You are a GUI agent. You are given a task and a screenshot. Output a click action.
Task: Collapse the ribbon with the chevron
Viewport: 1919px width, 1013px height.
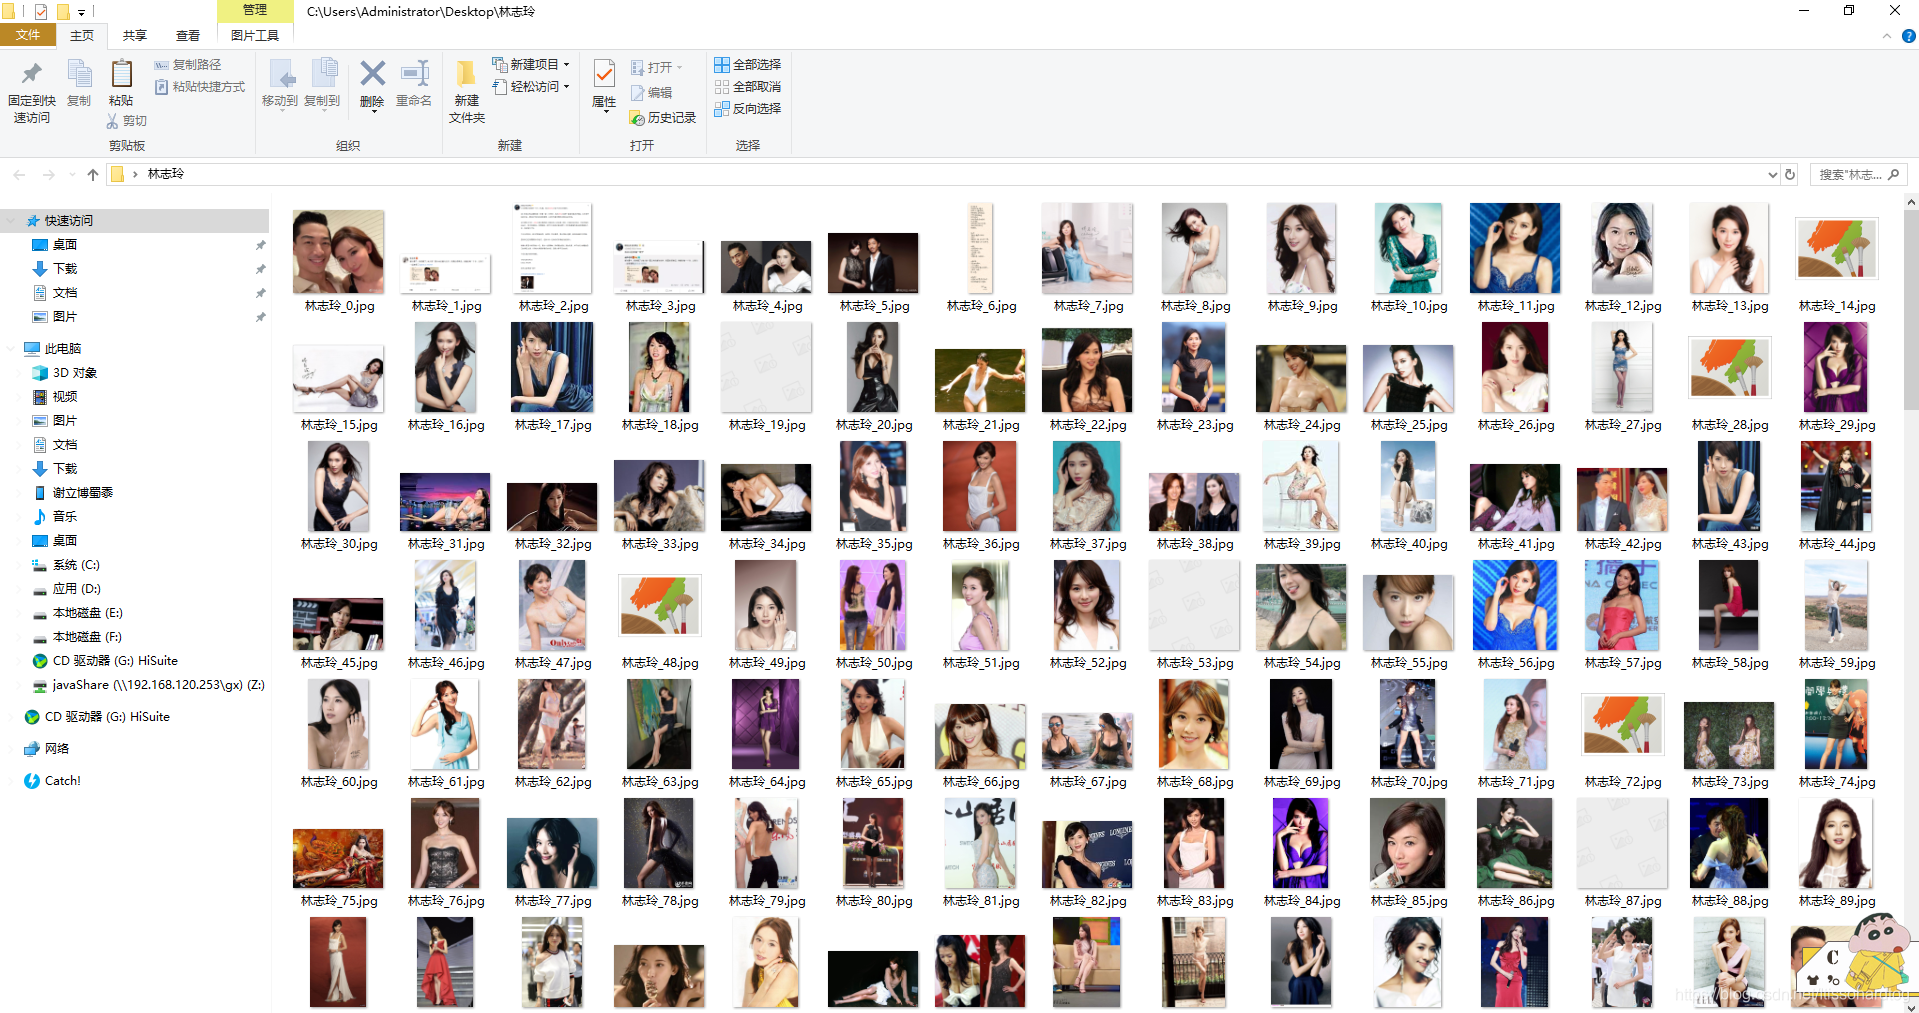pyautogui.click(x=1887, y=36)
